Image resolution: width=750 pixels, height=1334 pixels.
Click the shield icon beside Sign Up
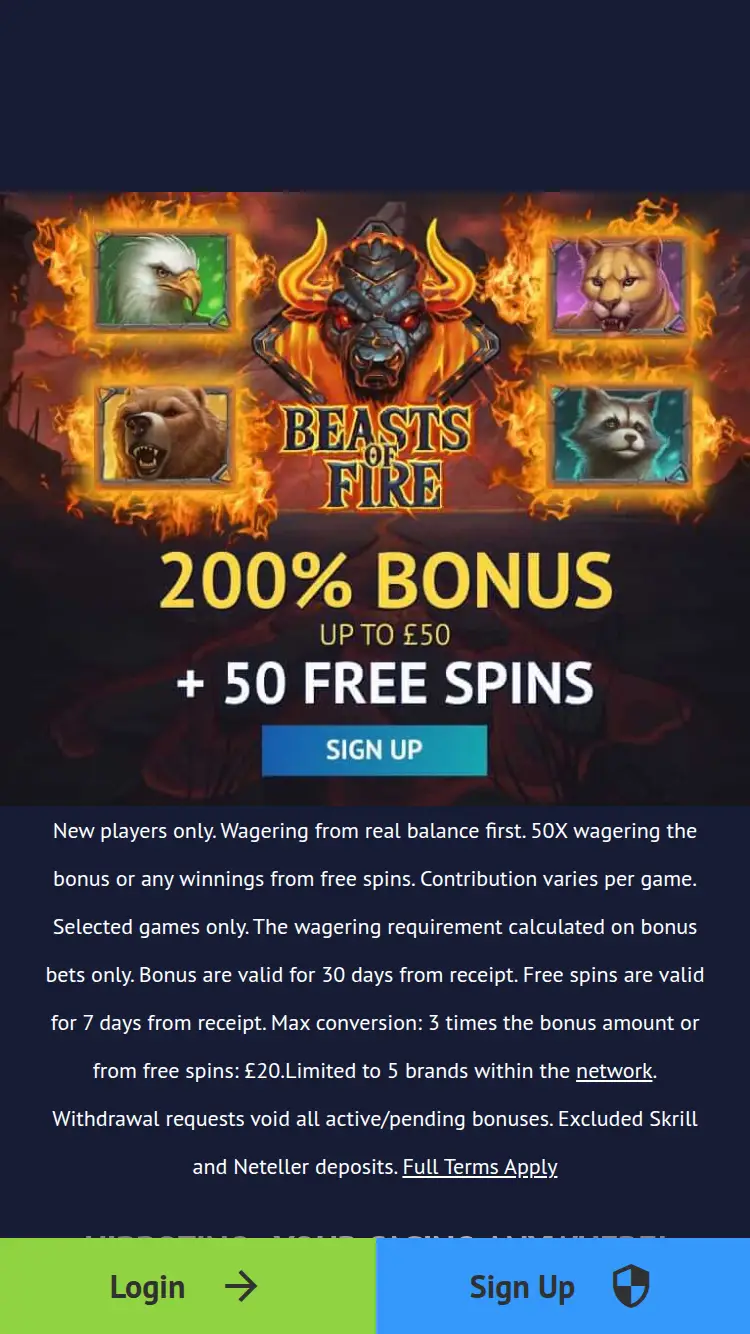pyautogui.click(x=631, y=1286)
